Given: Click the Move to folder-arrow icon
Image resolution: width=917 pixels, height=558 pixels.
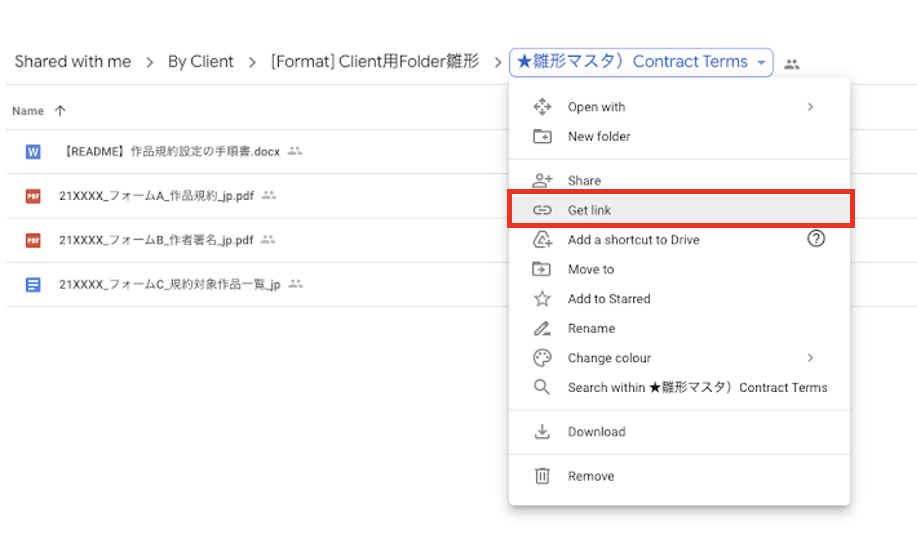Looking at the screenshot, I should (542, 269).
